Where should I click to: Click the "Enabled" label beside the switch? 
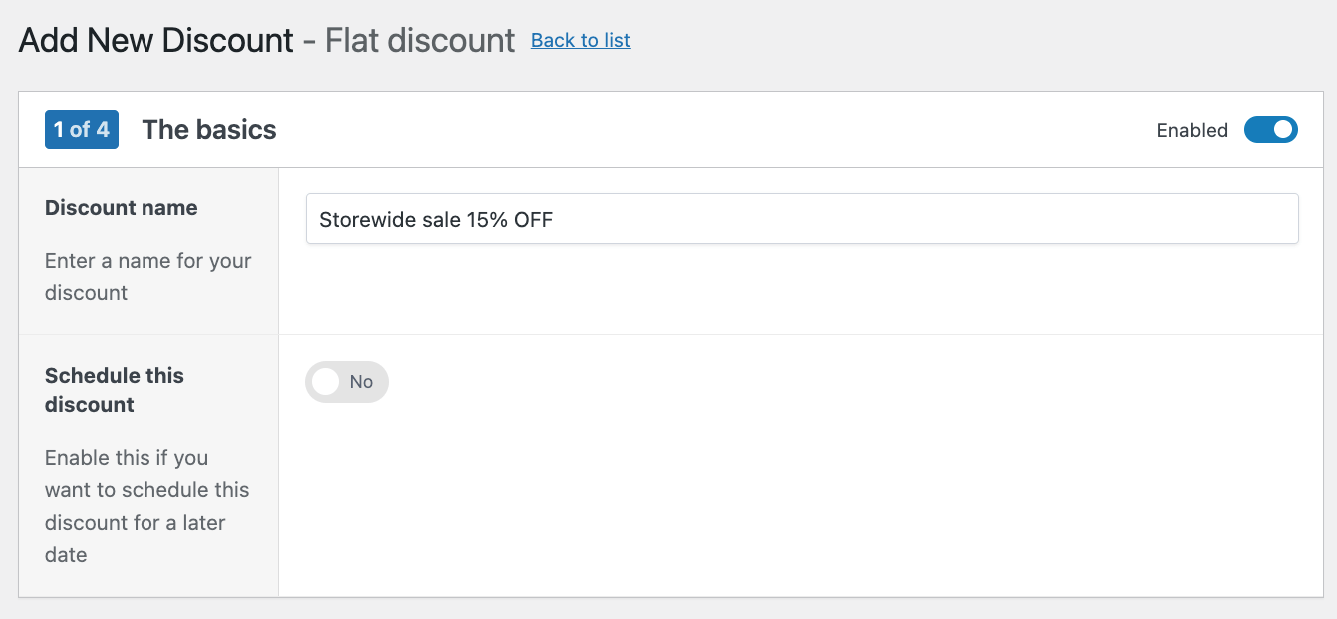(1192, 131)
